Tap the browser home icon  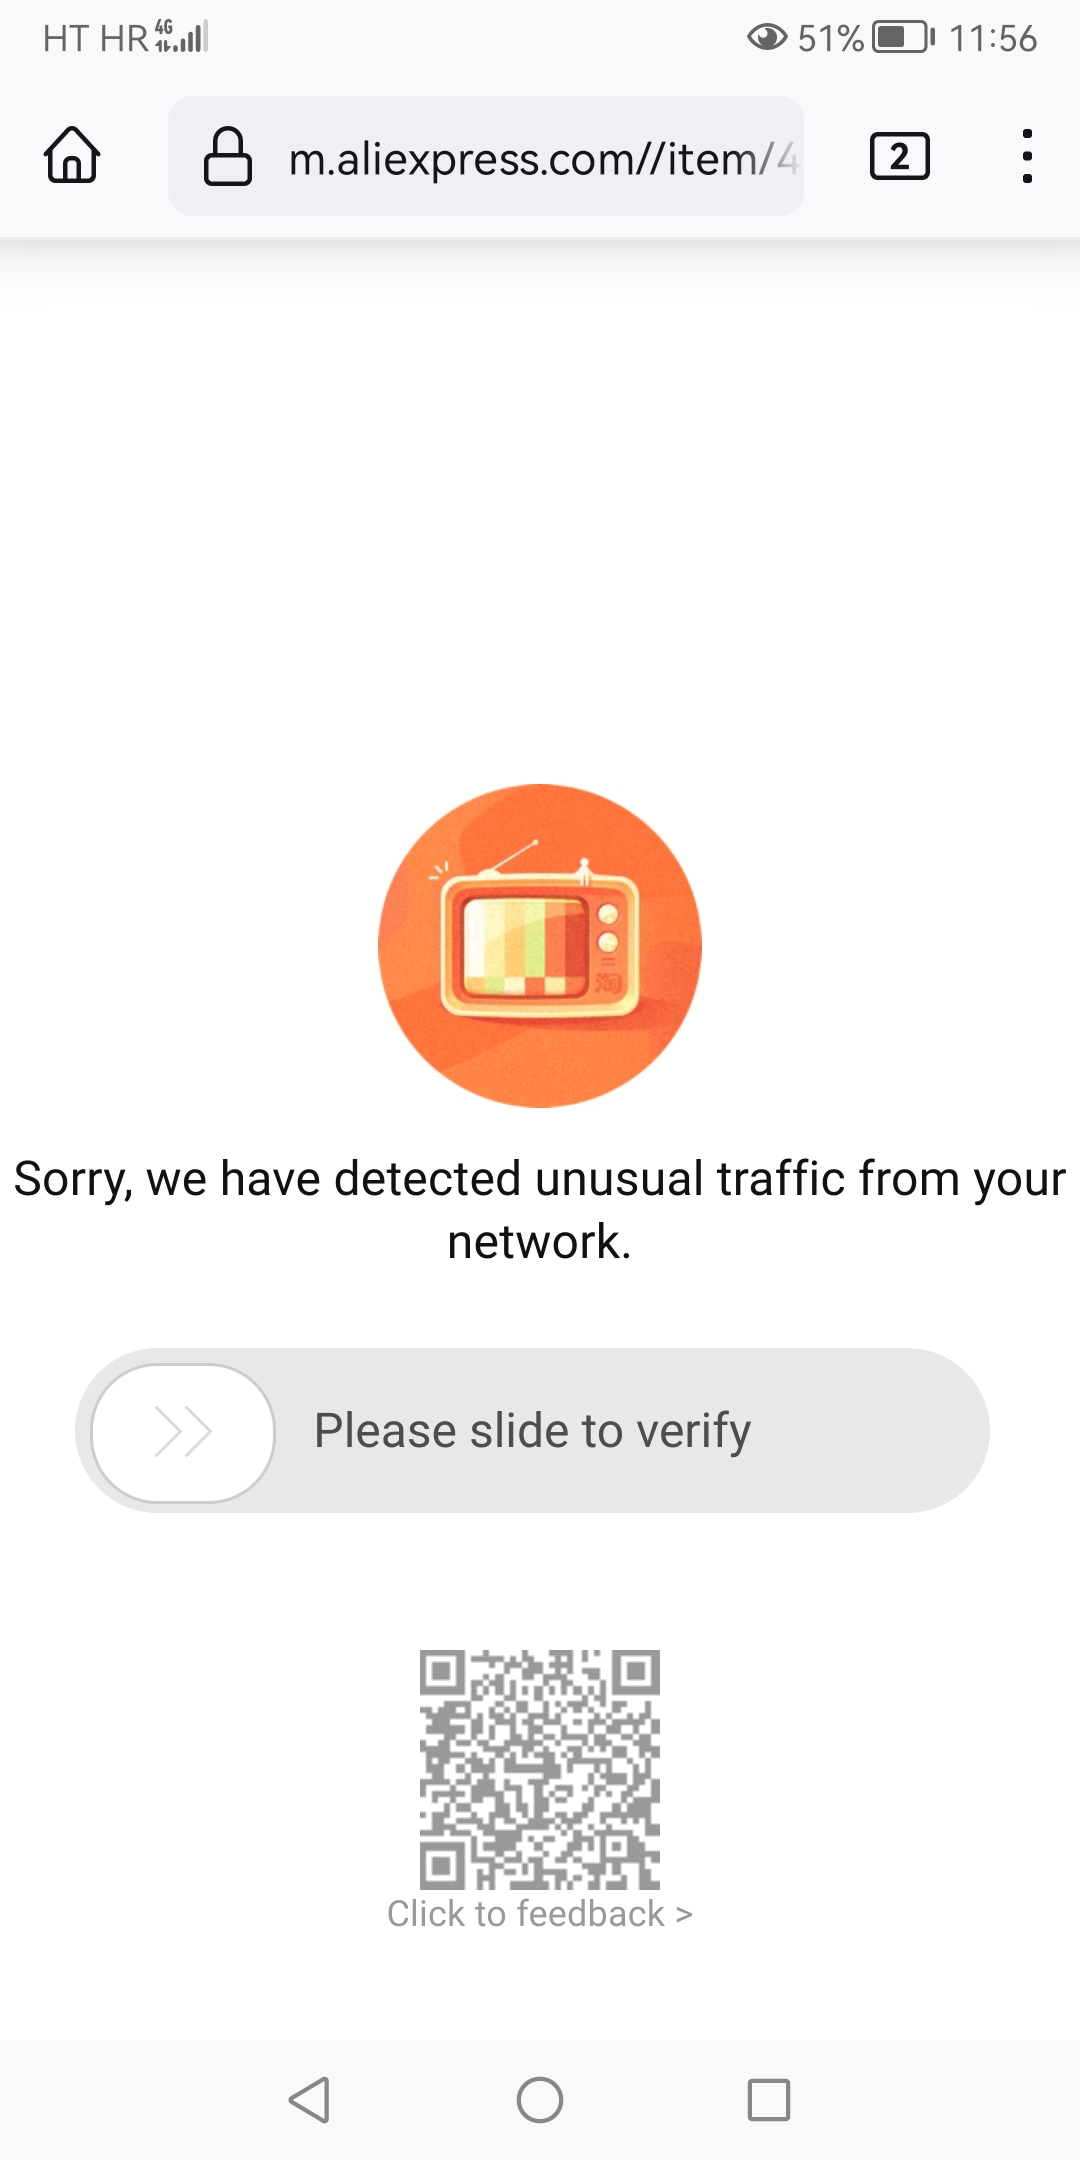(x=72, y=155)
